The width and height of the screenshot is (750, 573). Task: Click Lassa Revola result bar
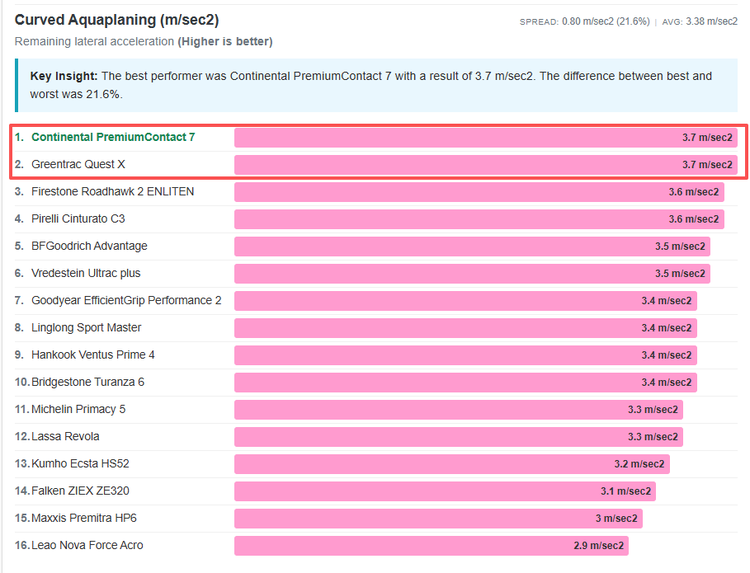(x=459, y=437)
